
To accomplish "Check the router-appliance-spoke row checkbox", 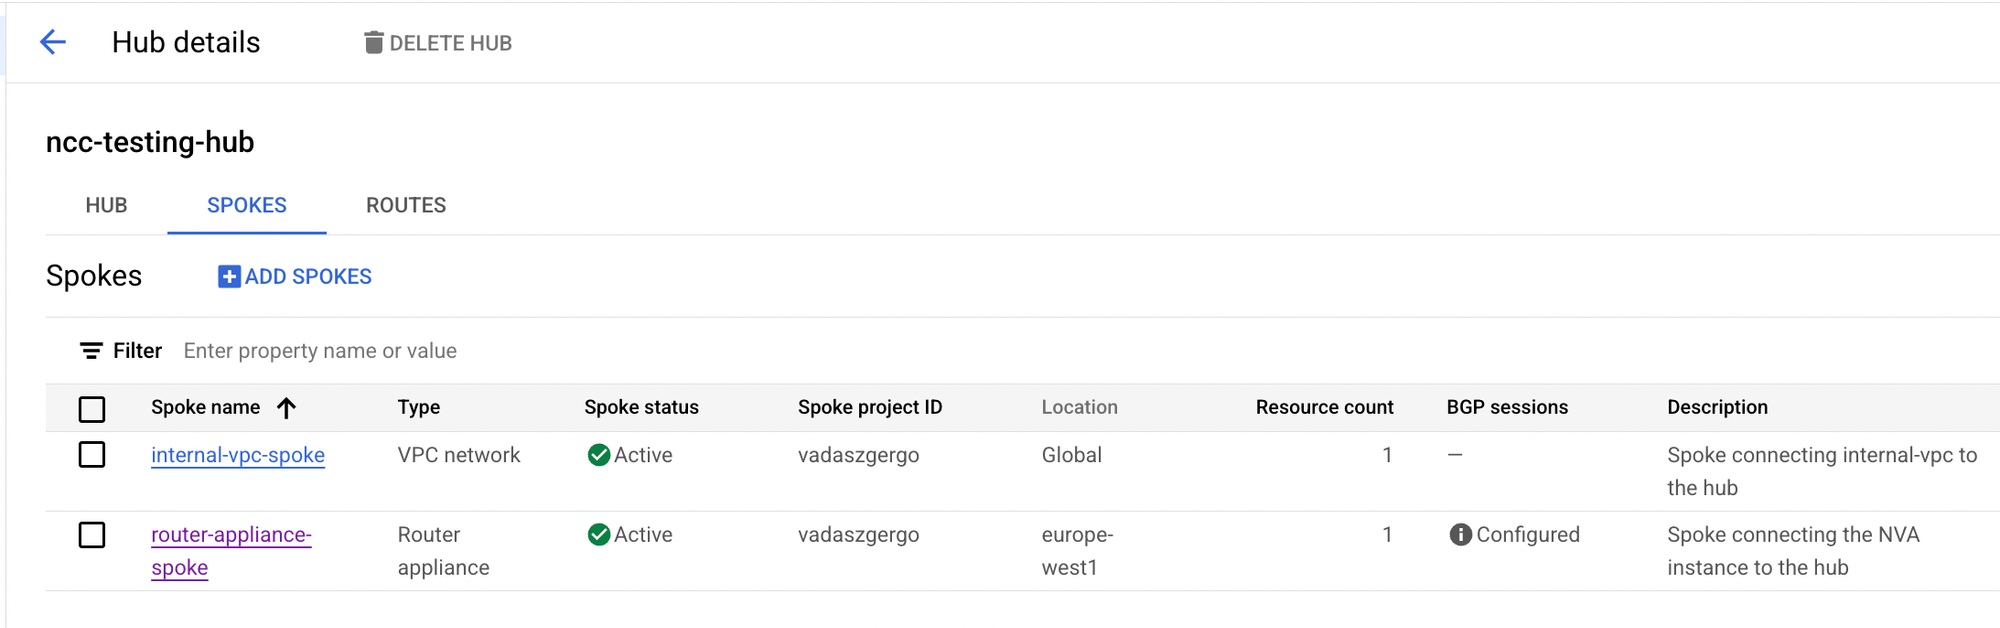I will (x=92, y=535).
